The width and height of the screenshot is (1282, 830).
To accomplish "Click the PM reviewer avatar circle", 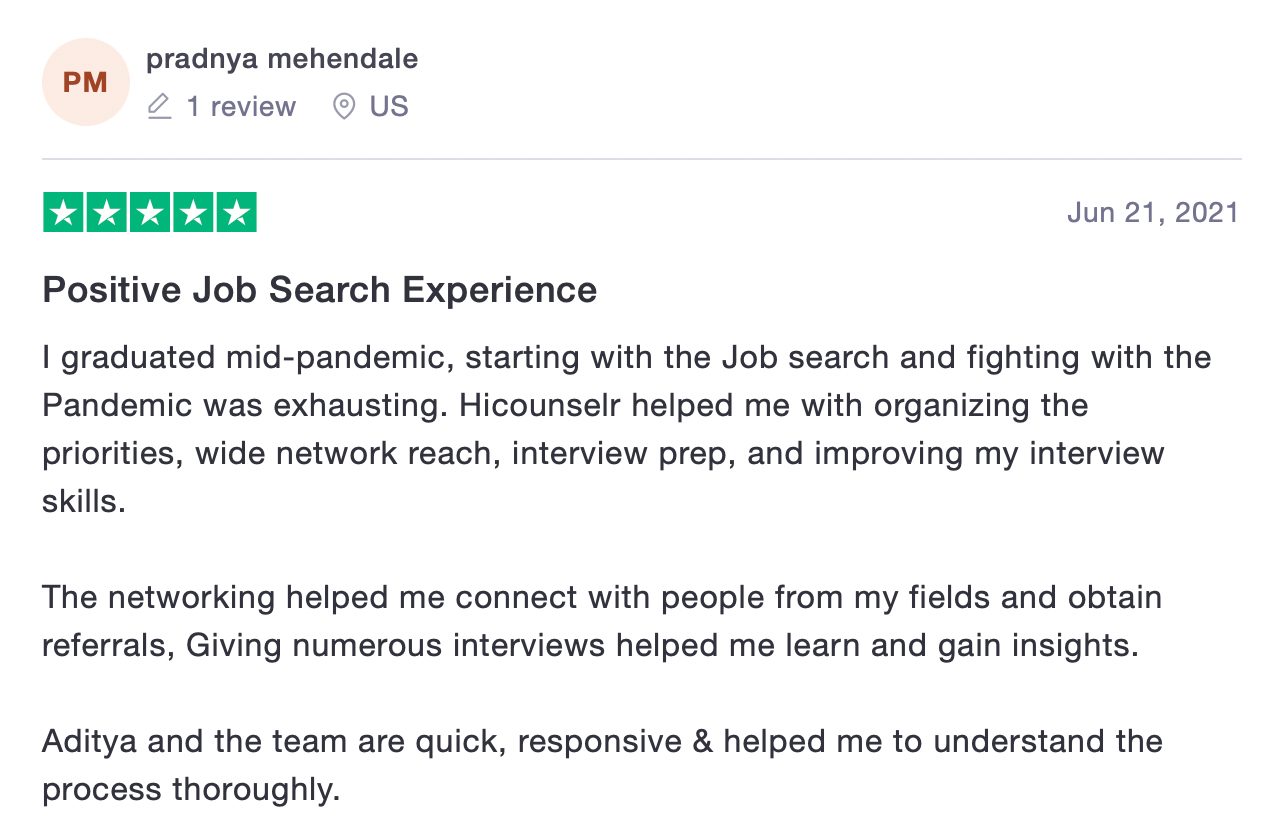I will (x=85, y=82).
